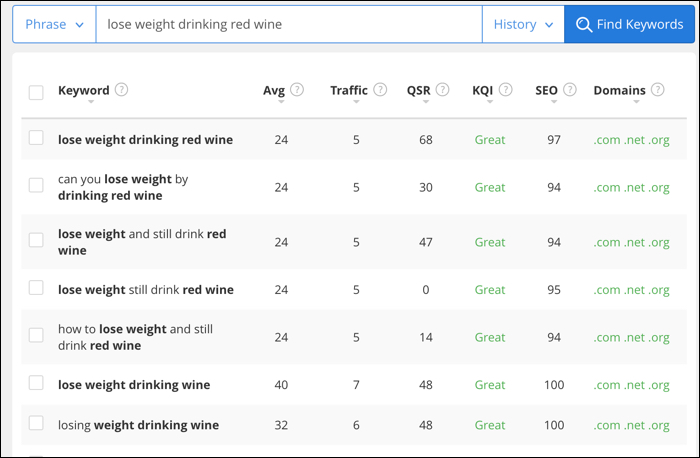Open the Avg column help icon

[x=297, y=90]
